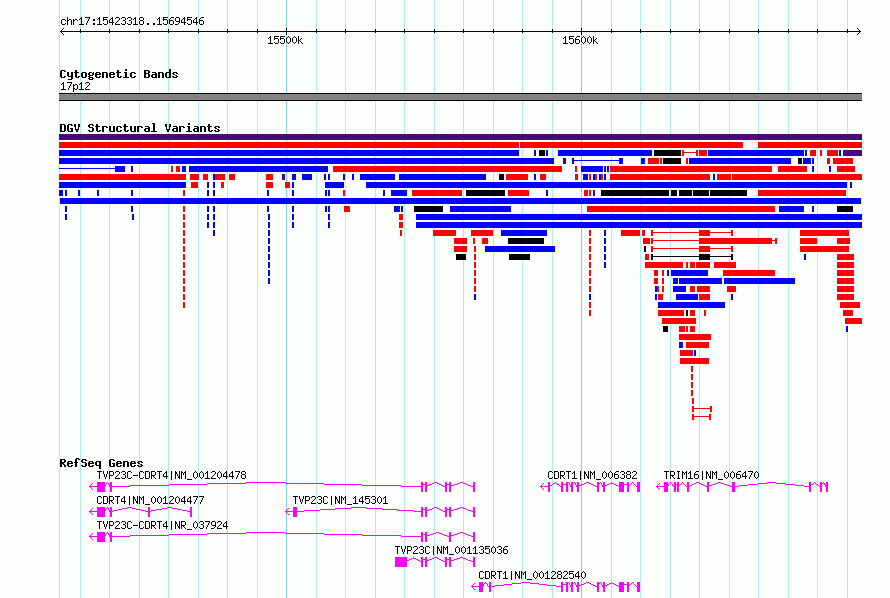Click the bottommost red bracketed variant in the DGV track
Image resolution: width=890 pixels, height=598 pixels.
tap(702, 417)
